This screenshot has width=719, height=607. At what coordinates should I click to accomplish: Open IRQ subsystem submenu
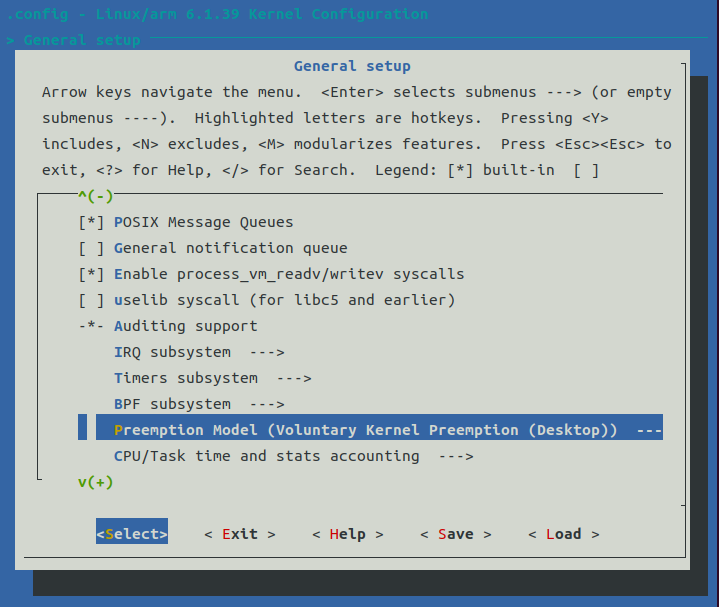[199, 353]
